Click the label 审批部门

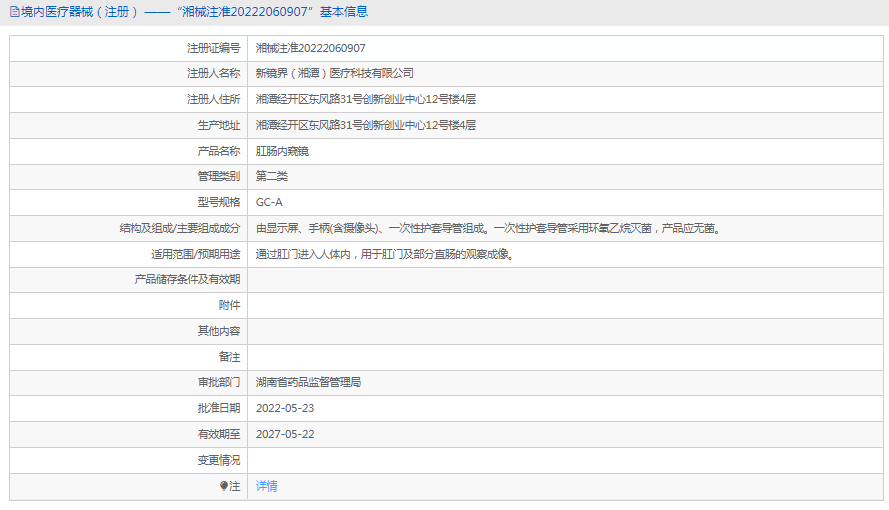(219, 382)
